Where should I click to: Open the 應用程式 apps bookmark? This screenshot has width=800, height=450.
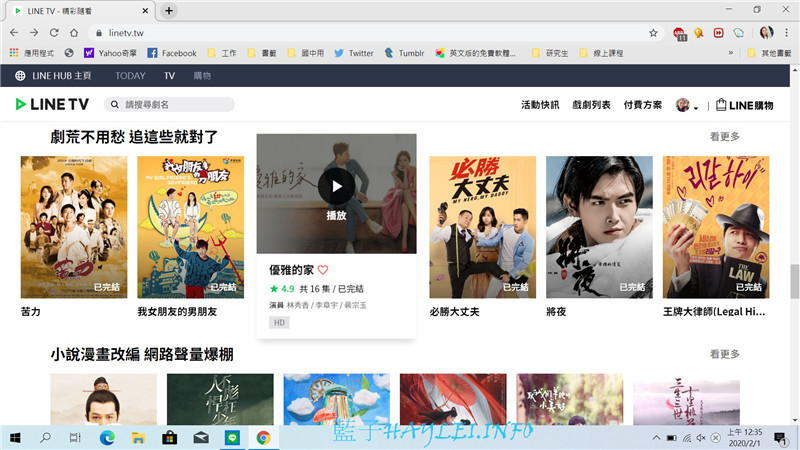click(32, 53)
